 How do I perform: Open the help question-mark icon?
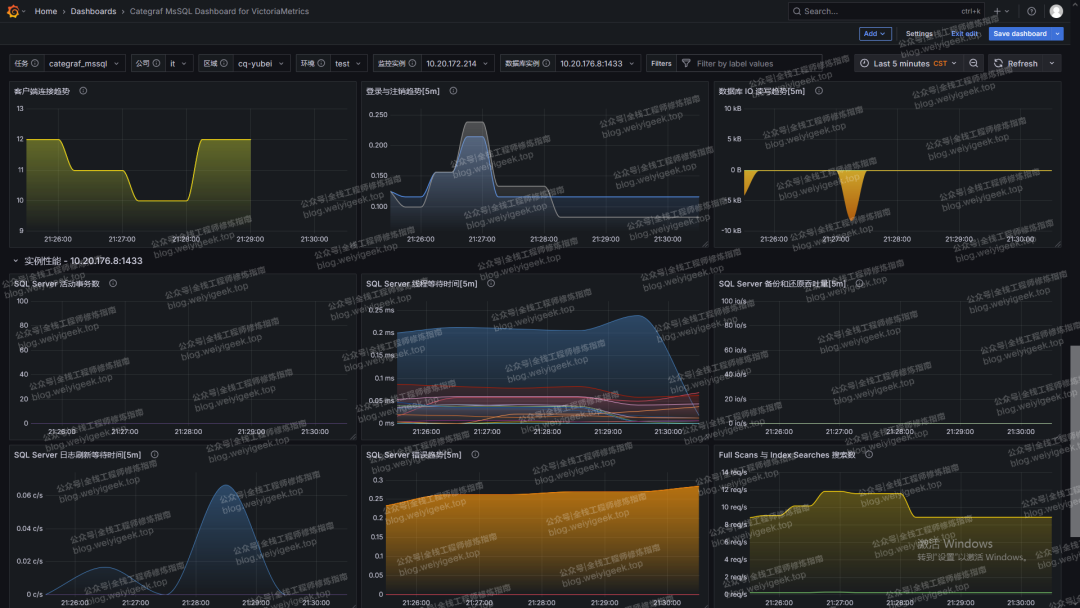[1031, 11]
